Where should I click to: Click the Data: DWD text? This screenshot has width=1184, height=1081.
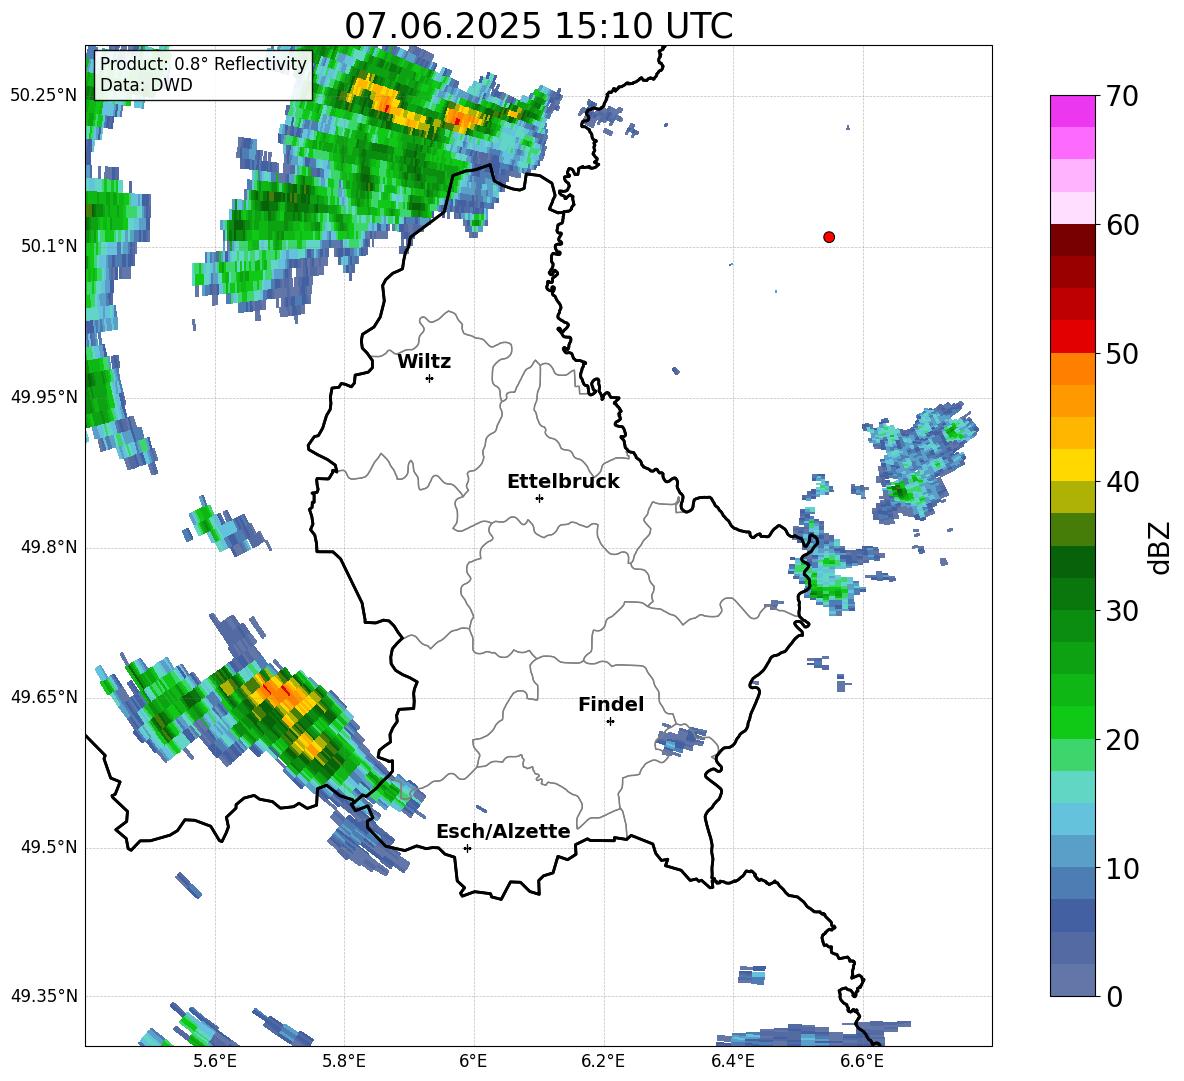(146, 85)
